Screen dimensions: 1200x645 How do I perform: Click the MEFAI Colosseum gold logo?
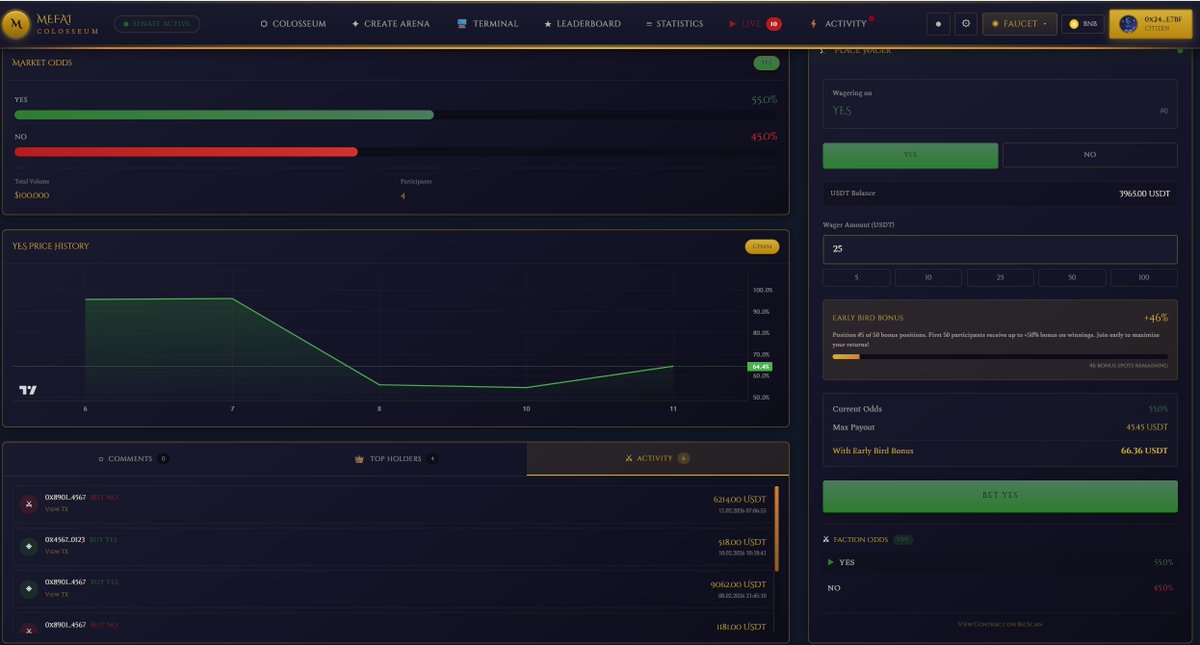coord(15,24)
